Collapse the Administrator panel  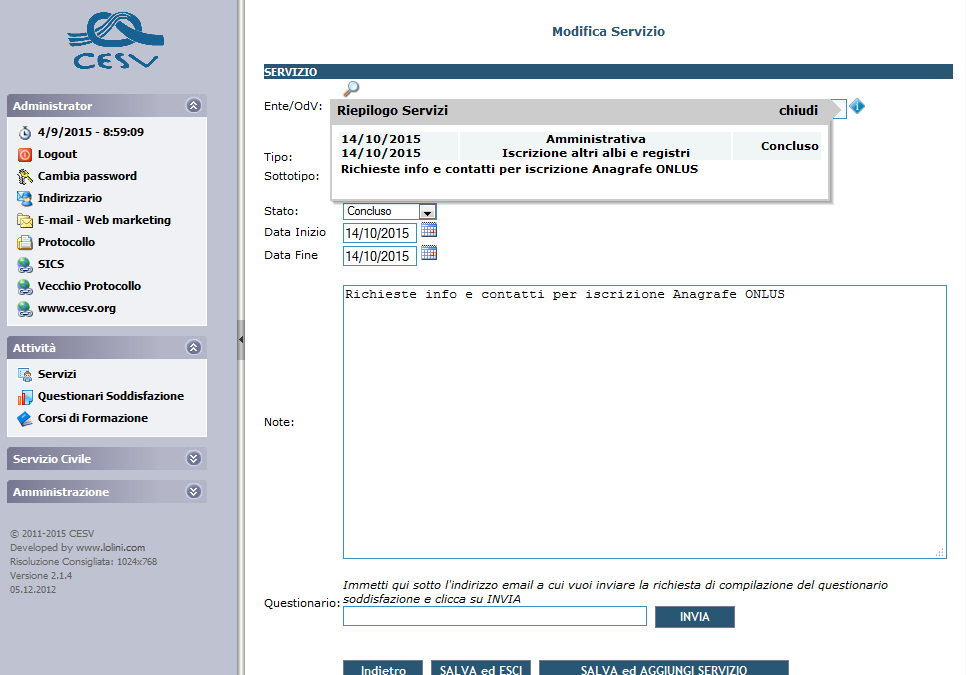point(193,105)
